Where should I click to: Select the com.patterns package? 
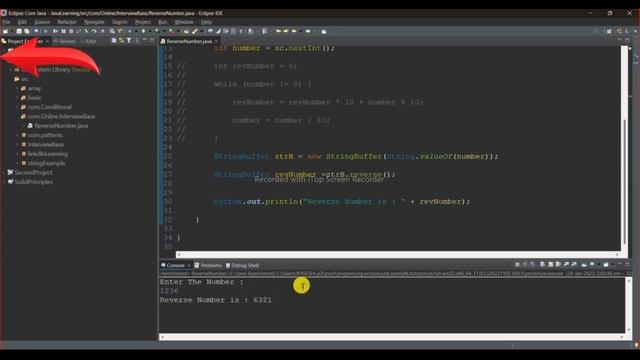(x=42, y=135)
